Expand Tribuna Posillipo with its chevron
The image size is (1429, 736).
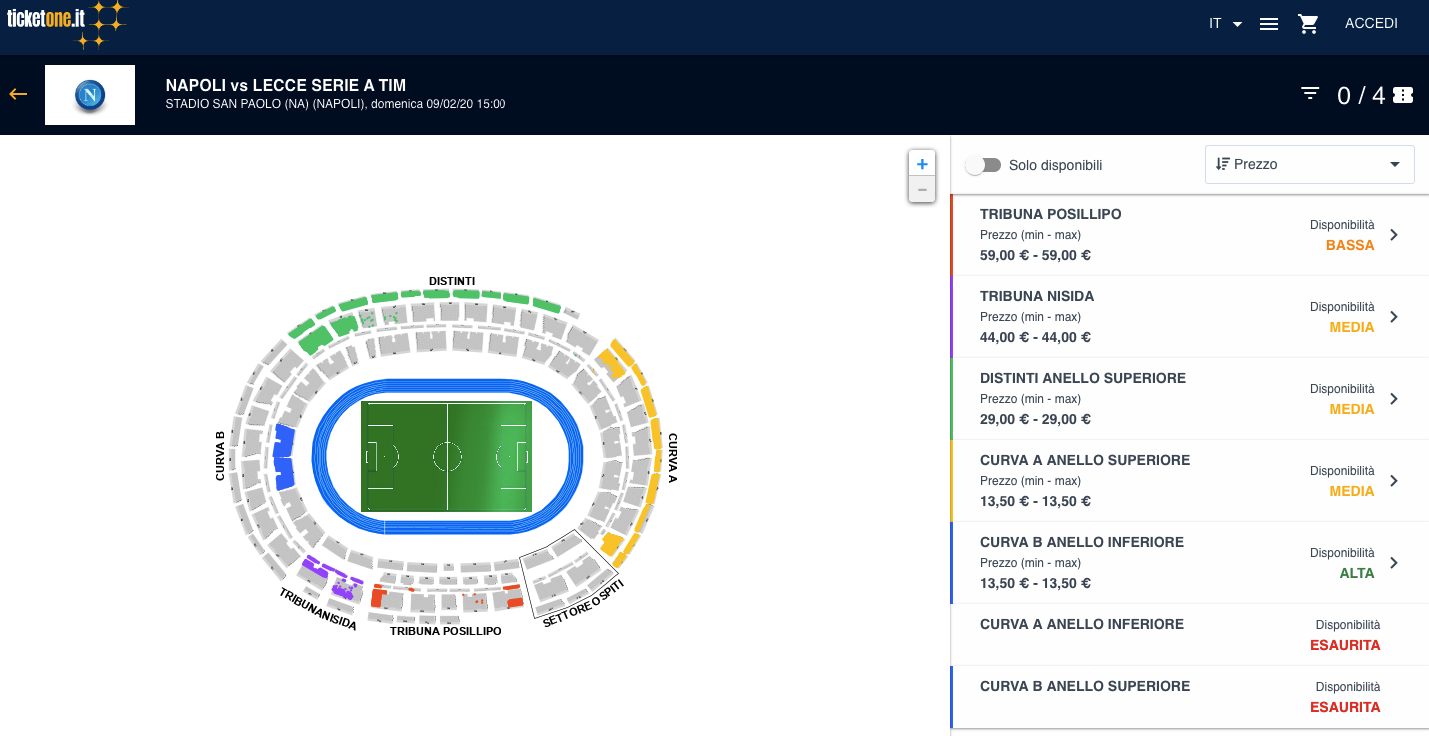[x=1394, y=235]
